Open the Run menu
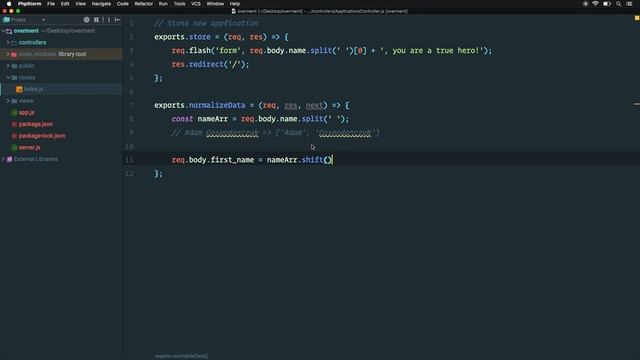 click(x=163, y=4)
